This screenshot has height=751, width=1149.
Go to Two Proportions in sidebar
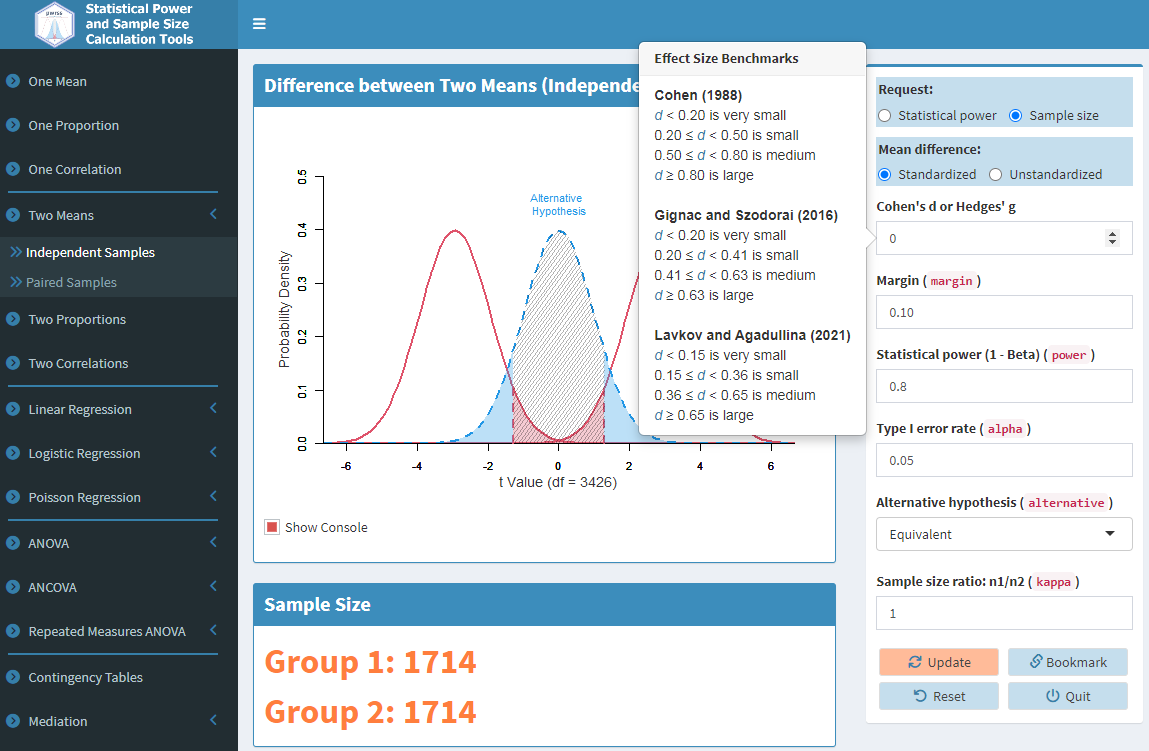pos(77,319)
